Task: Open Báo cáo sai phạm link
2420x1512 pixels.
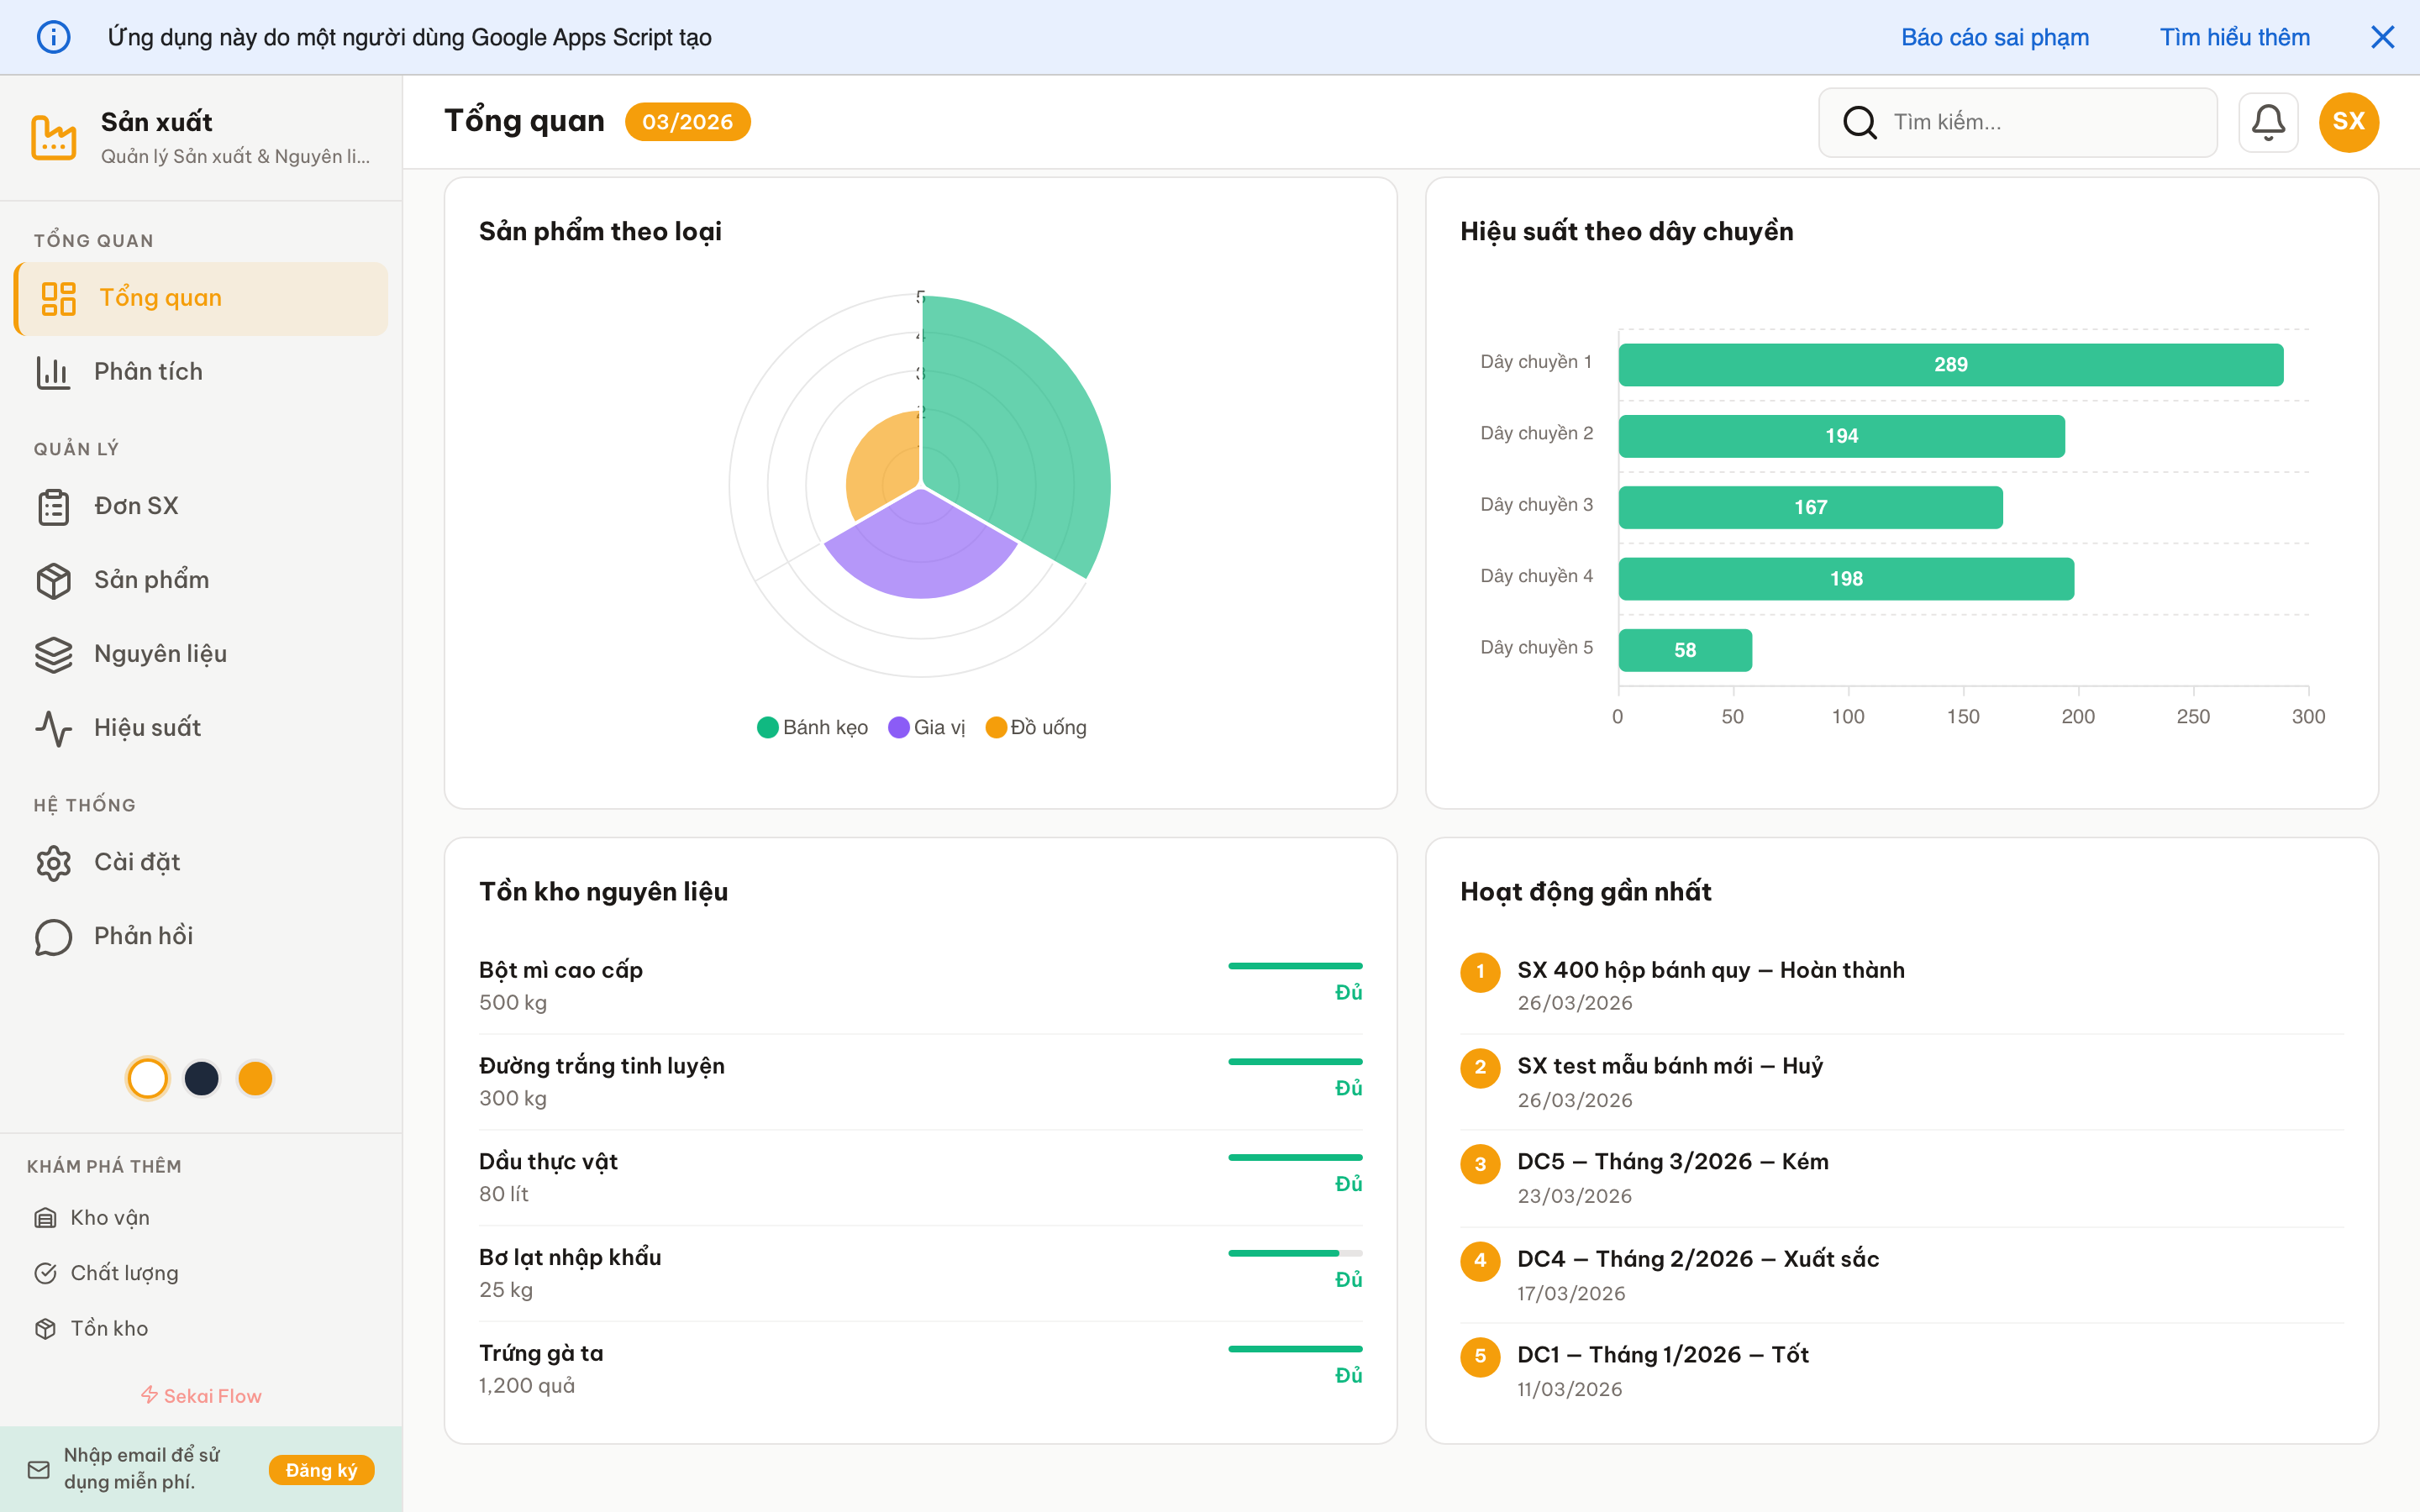Action: tap(1994, 37)
